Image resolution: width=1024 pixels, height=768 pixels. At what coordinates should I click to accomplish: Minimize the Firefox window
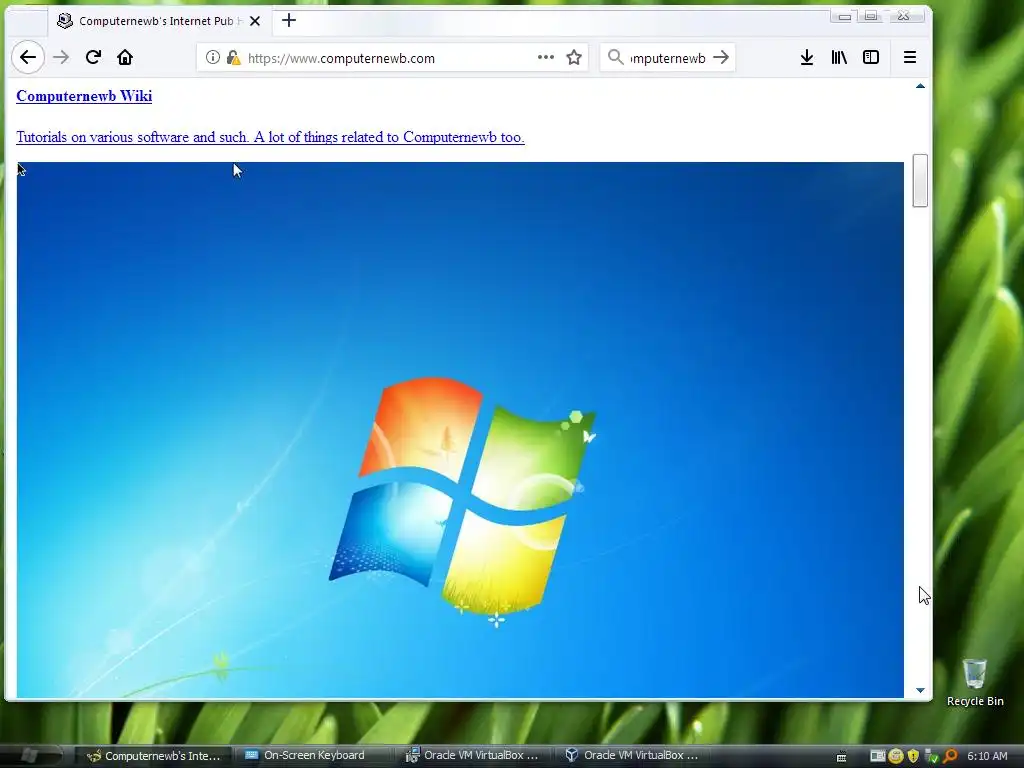[x=844, y=16]
